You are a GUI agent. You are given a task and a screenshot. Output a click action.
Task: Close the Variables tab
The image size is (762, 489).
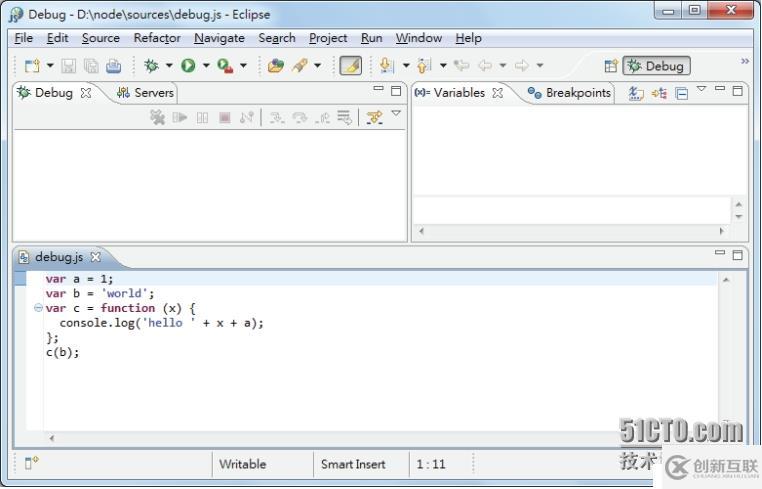(498, 93)
